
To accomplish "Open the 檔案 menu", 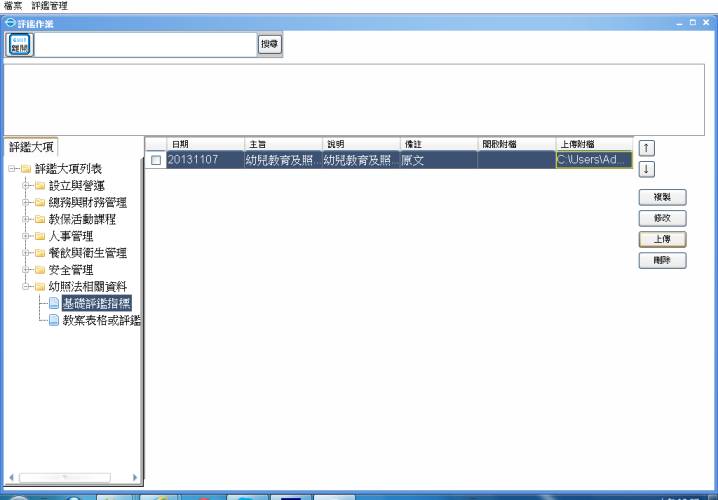I will click(x=15, y=6).
